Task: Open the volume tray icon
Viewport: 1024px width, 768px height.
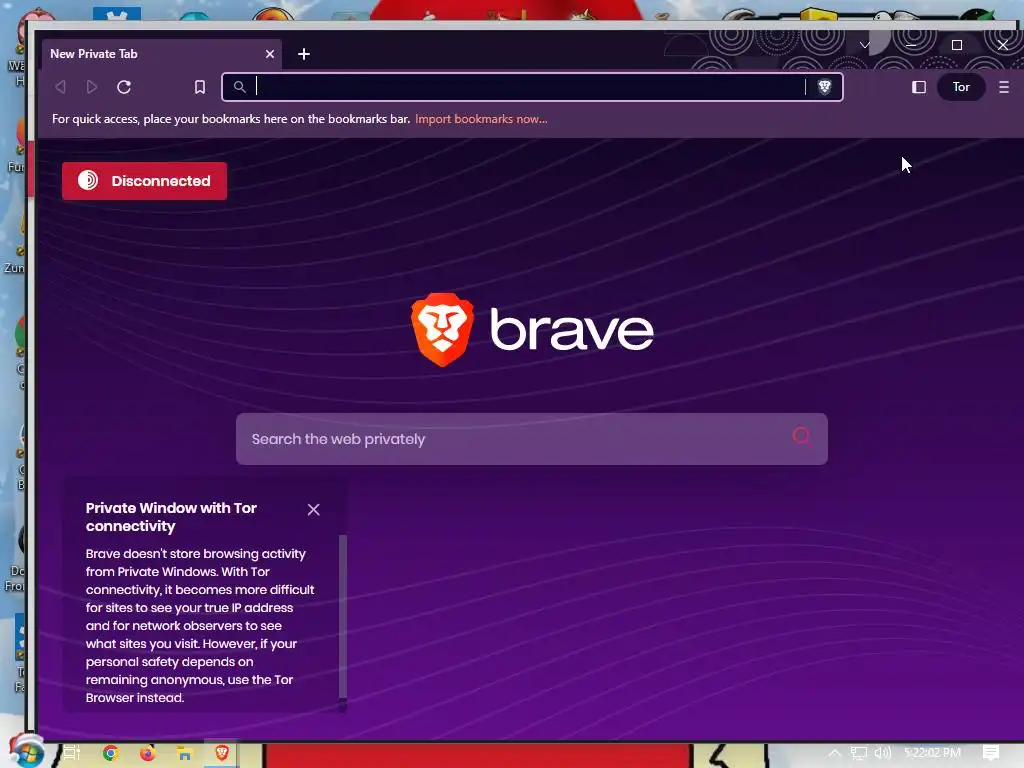Action: click(882, 753)
